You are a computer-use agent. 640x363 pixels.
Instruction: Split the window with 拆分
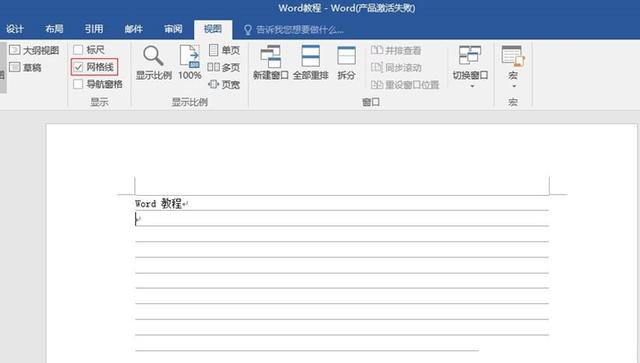[346, 62]
